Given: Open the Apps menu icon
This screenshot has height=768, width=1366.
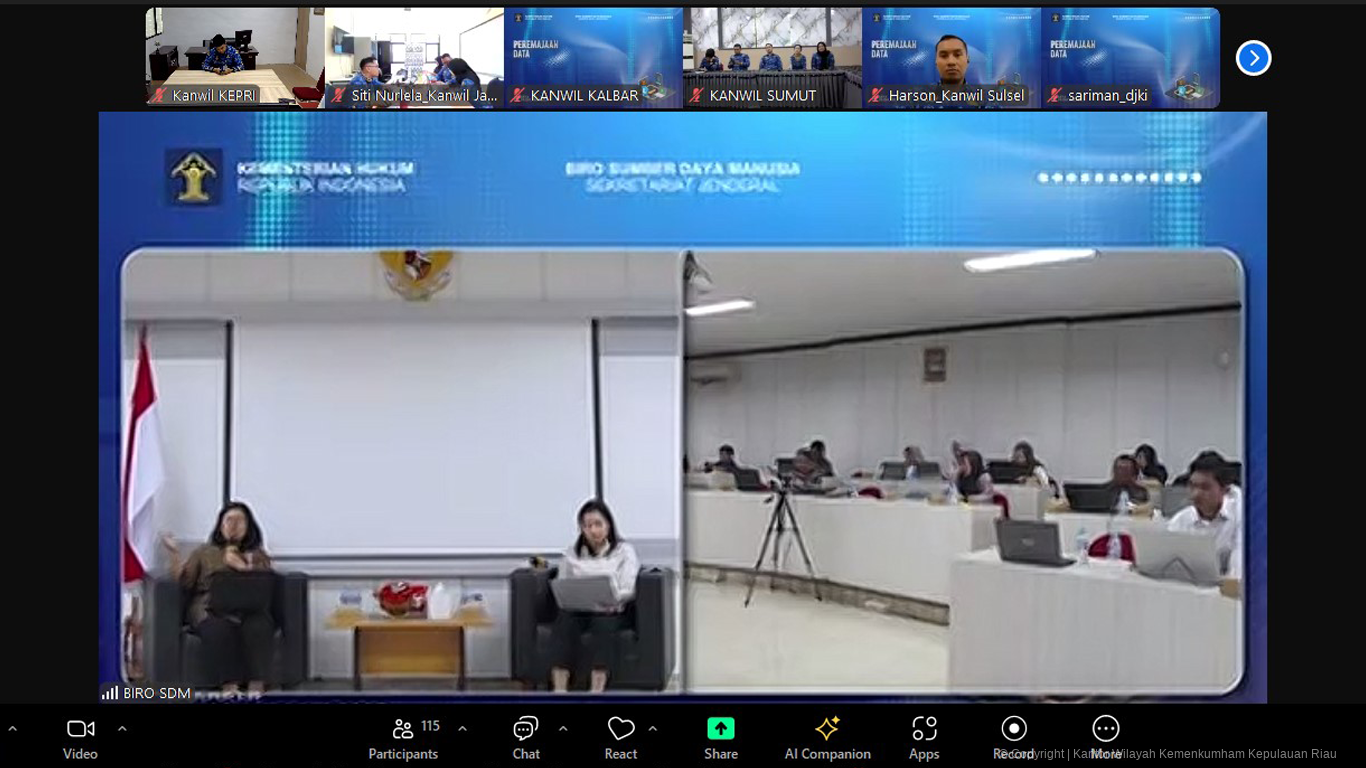Looking at the screenshot, I should tap(924, 729).
